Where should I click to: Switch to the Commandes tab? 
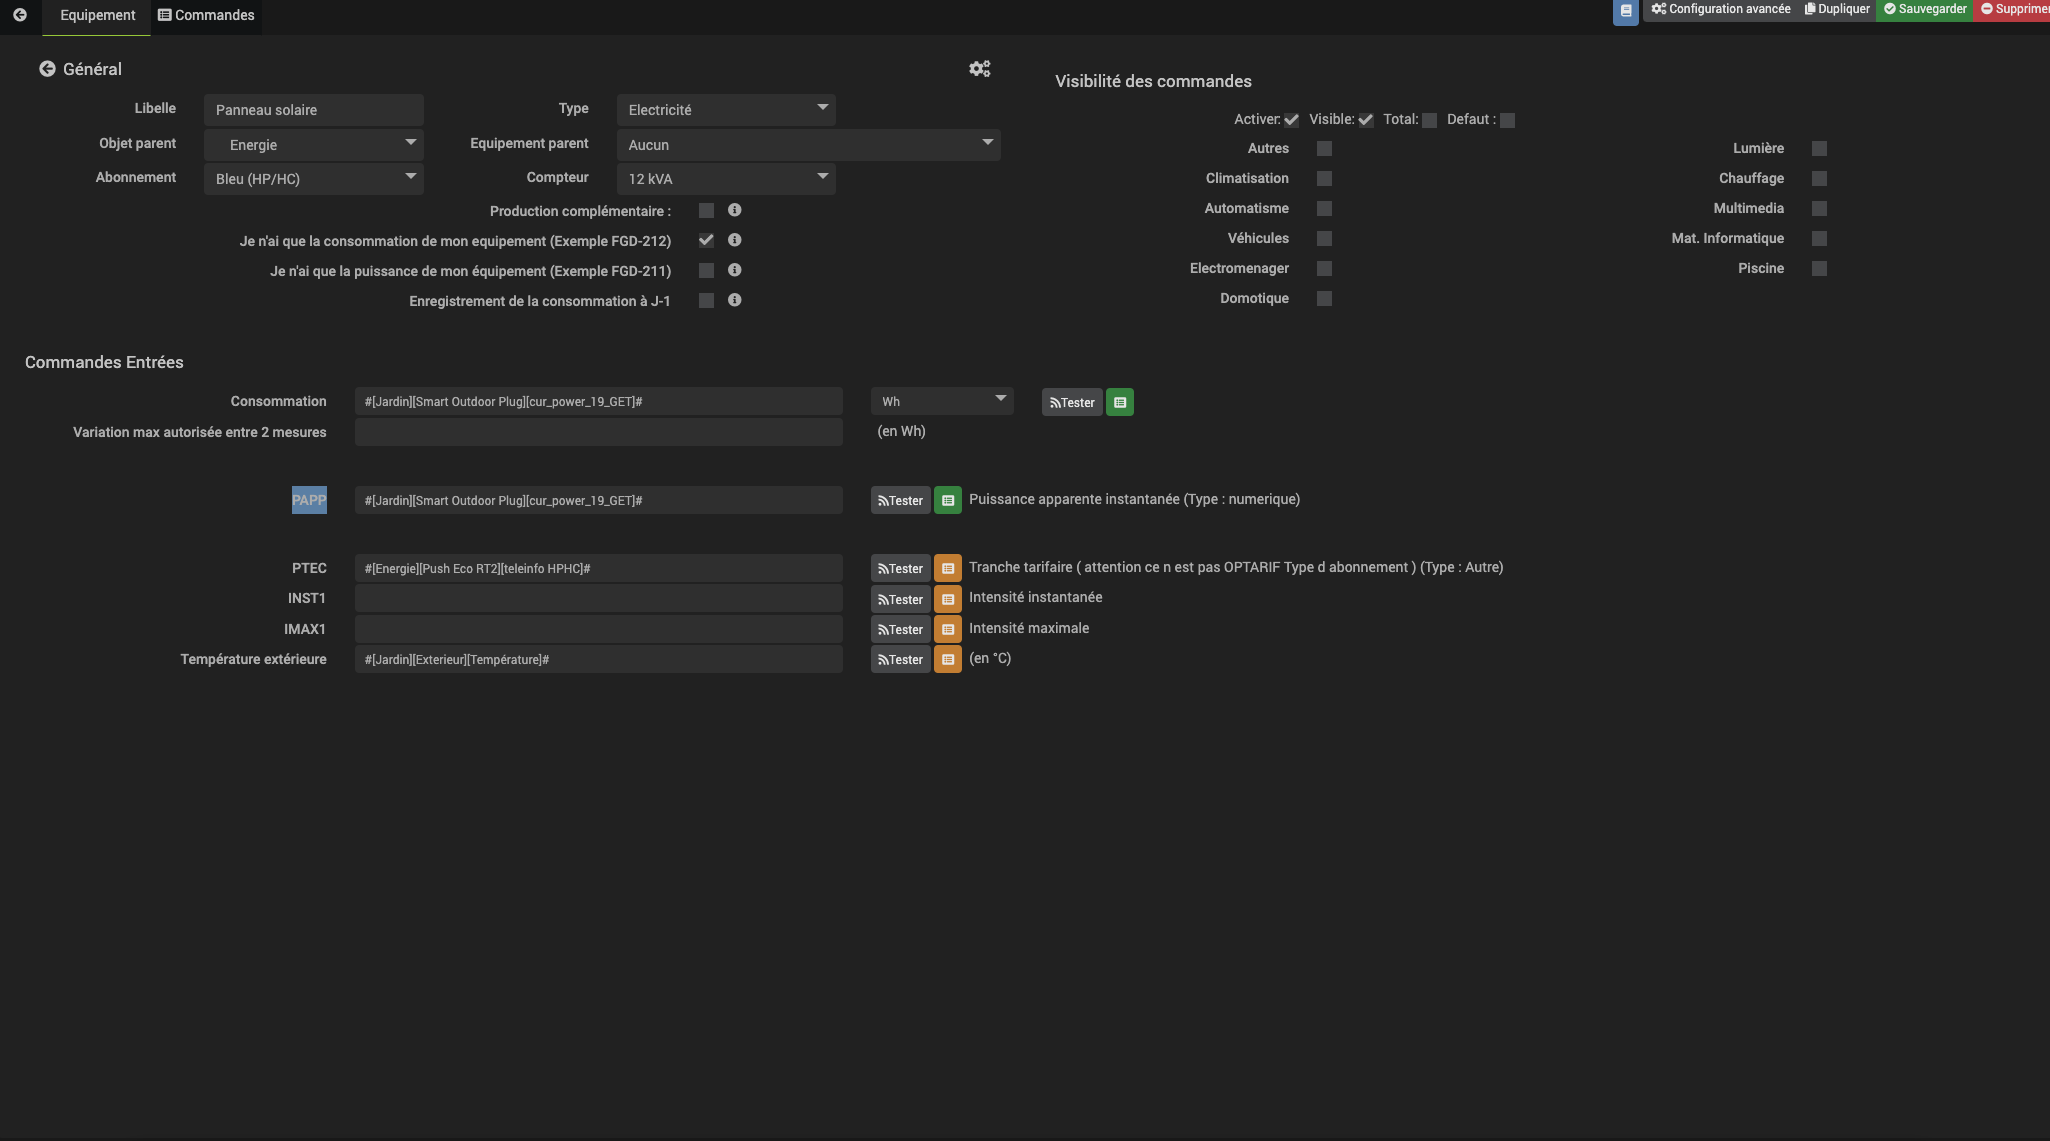point(206,15)
